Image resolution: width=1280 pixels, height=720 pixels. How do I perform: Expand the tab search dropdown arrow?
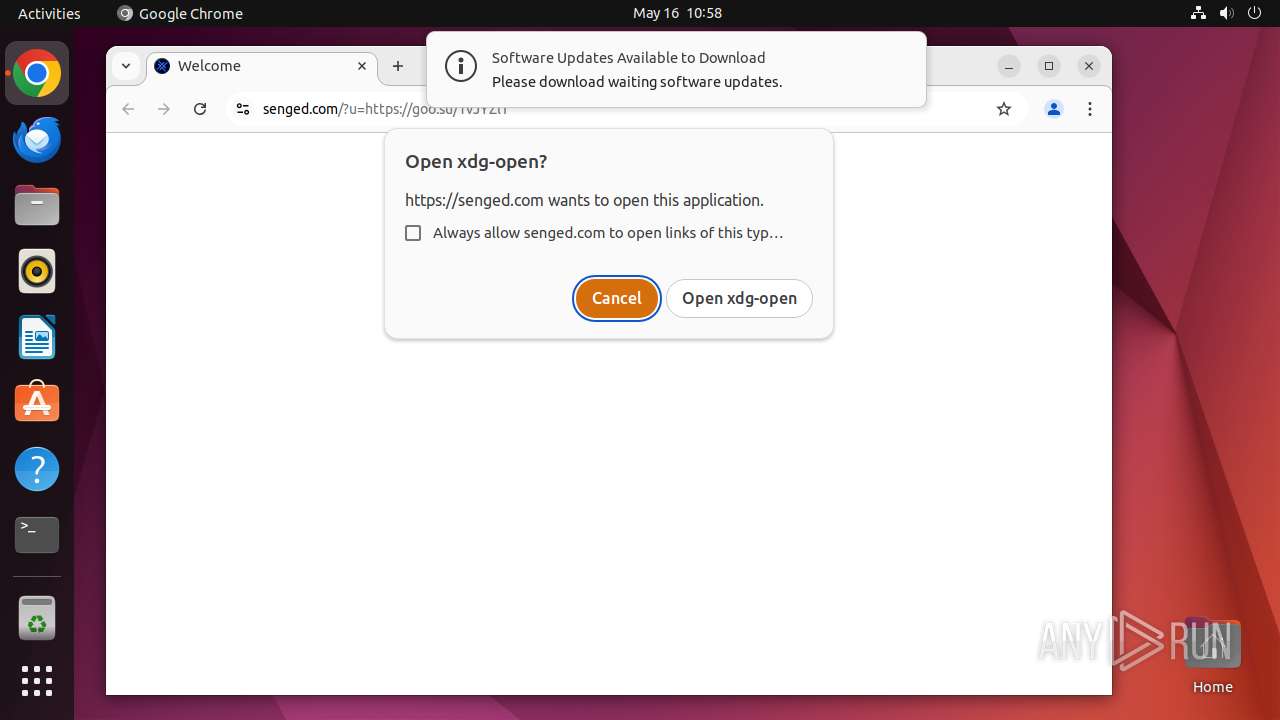click(126, 66)
